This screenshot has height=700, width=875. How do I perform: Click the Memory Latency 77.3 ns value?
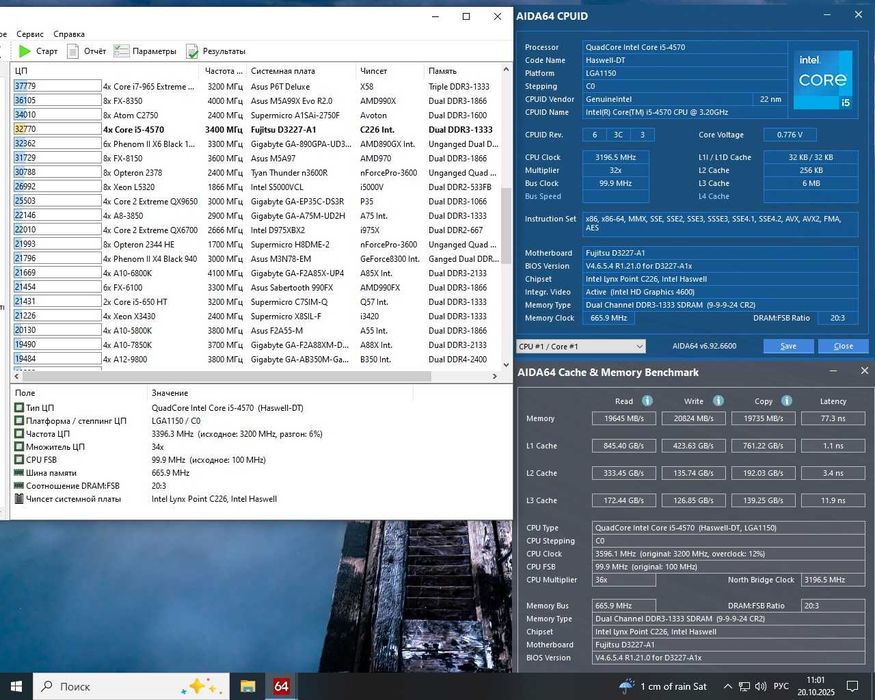click(833, 418)
